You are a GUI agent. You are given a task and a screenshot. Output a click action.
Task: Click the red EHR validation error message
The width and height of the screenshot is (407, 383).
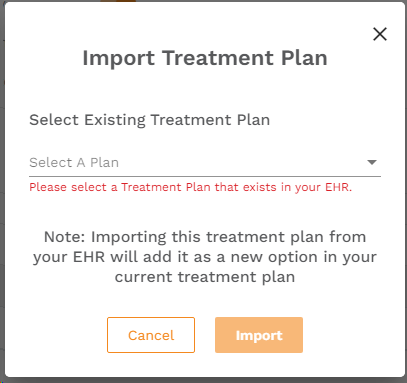(191, 187)
